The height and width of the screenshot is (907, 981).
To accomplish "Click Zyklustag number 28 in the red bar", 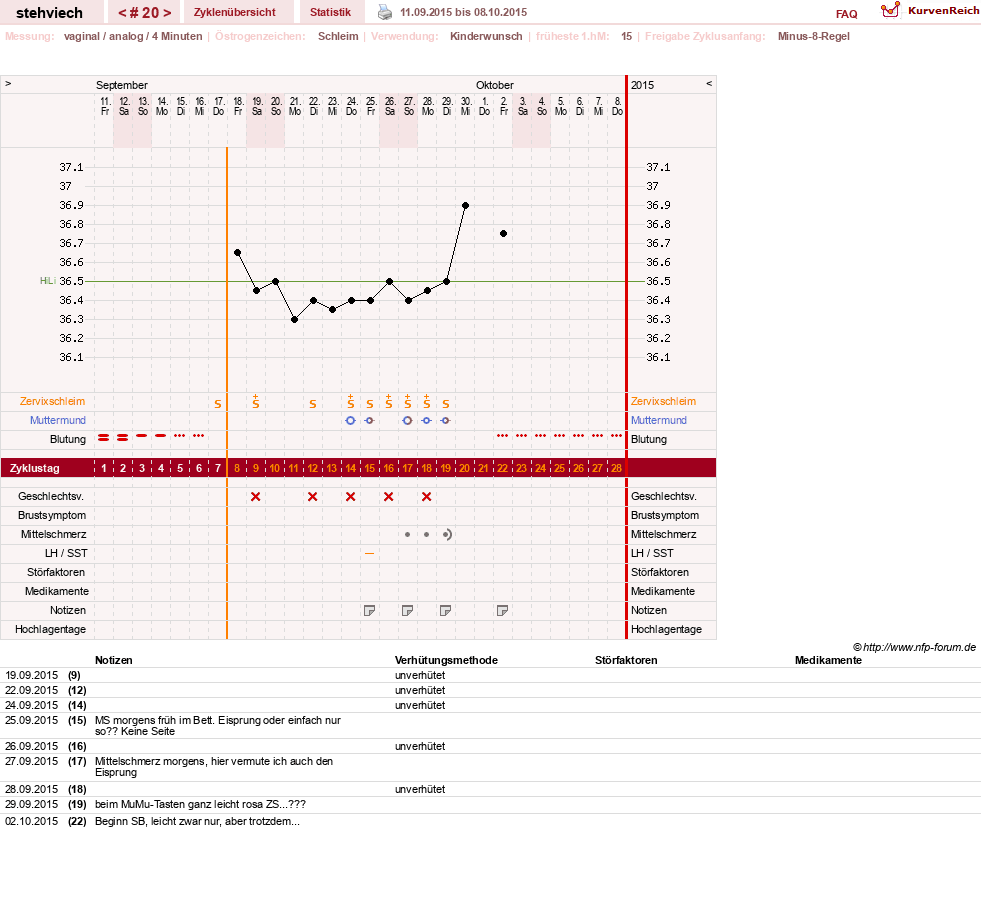I will coord(616,468).
